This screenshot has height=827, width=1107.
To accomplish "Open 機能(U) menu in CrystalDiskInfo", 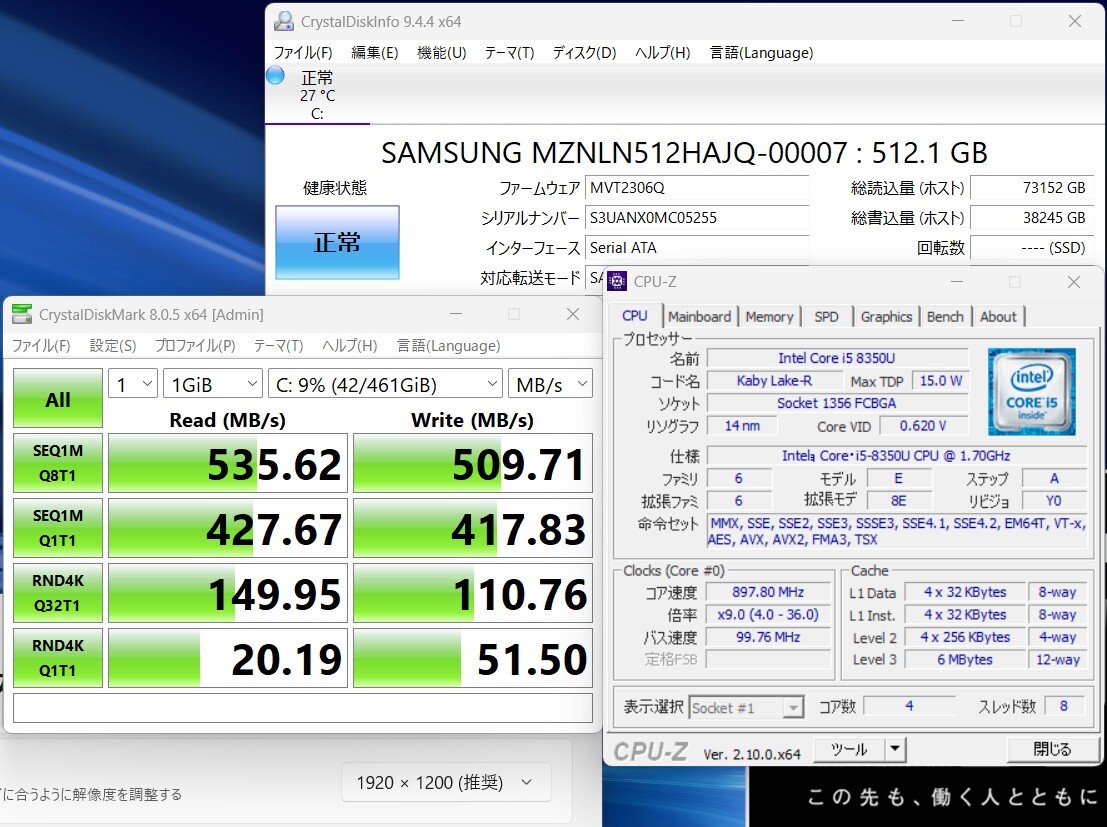I will 442,53.
